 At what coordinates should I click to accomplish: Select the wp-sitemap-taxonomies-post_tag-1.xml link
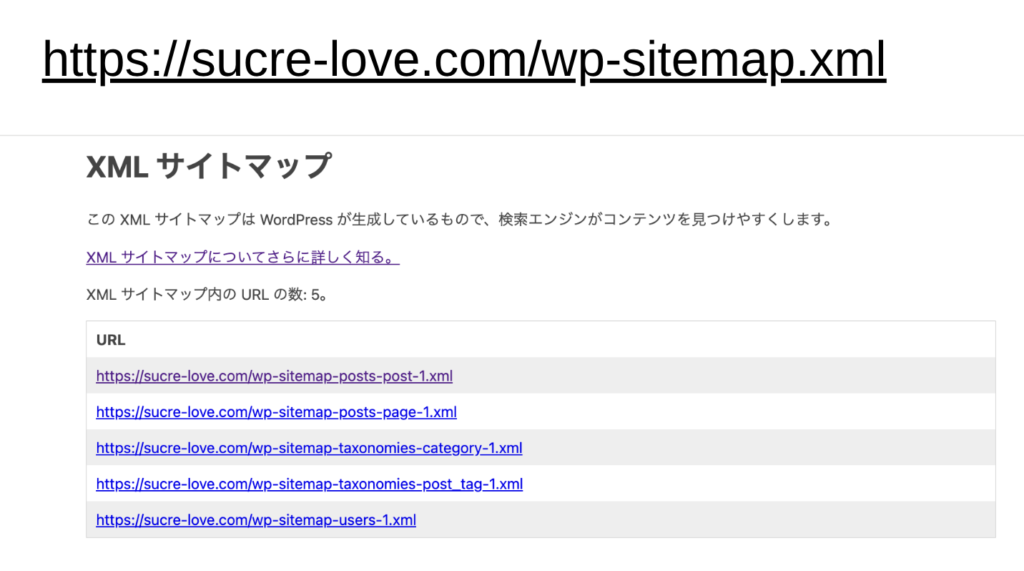(x=309, y=484)
